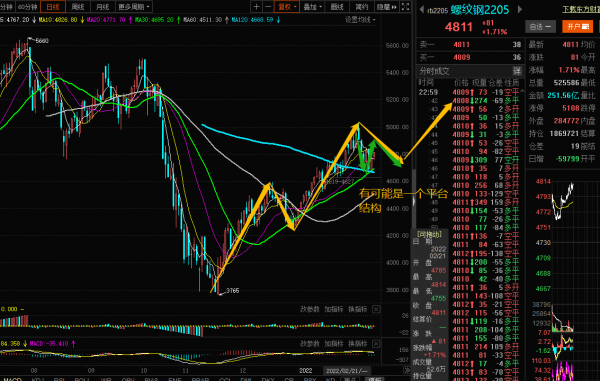Switch to 月线 monthly chart tab

tap(102, 7)
